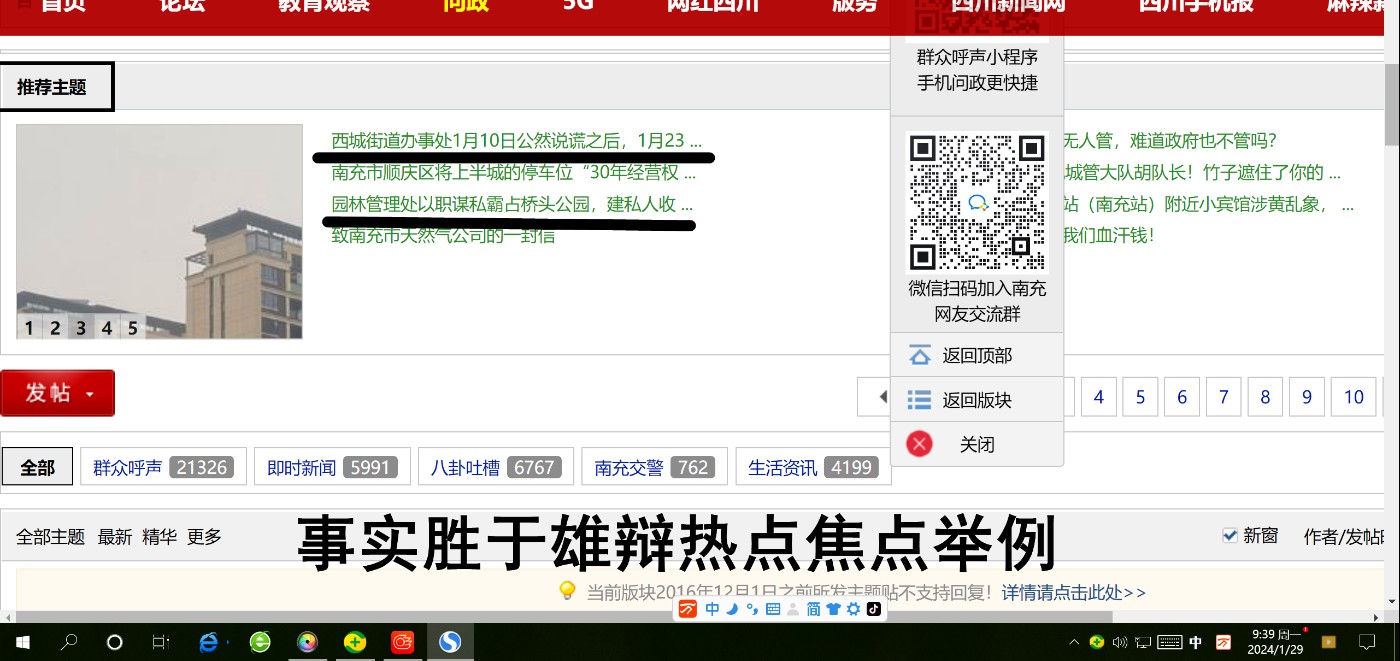Click the 作者/发帖 column header
This screenshot has width=1400, height=661.
(1344, 537)
